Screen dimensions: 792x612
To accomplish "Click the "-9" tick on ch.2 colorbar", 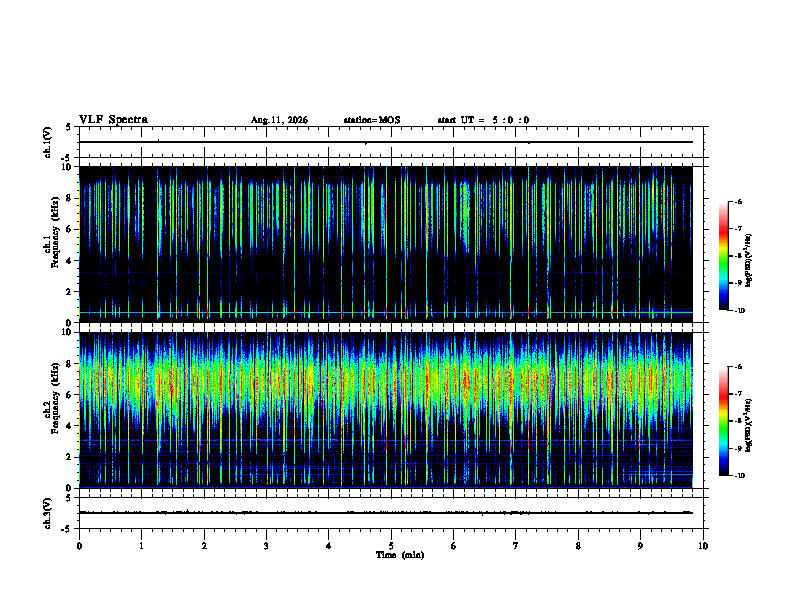I will pyautogui.click(x=738, y=448).
